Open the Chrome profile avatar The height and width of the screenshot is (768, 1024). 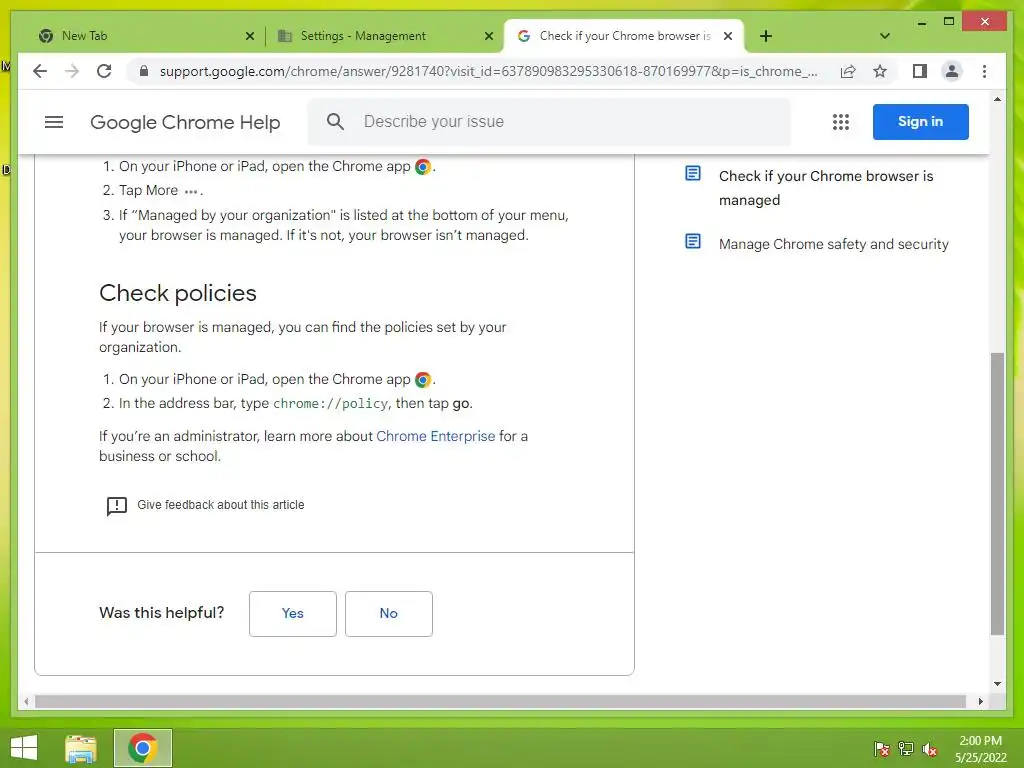tap(952, 71)
